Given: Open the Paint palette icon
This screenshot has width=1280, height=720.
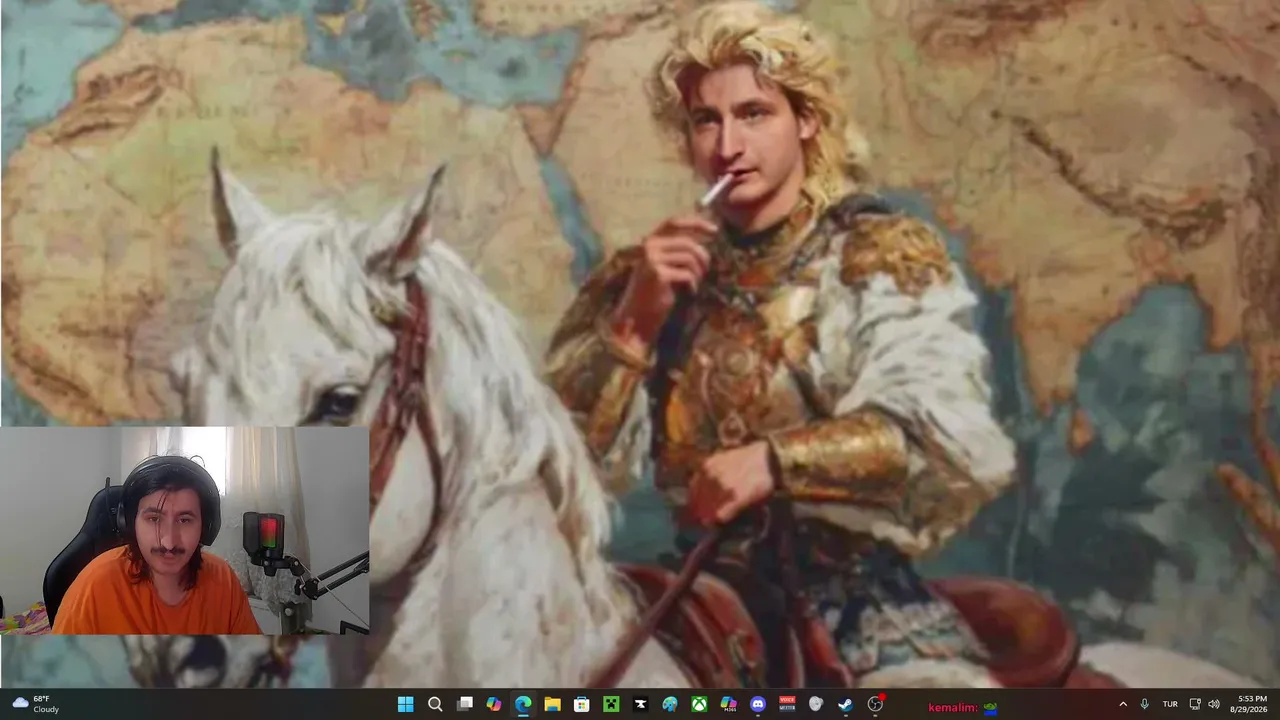Looking at the screenshot, I should pyautogui.click(x=670, y=704).
